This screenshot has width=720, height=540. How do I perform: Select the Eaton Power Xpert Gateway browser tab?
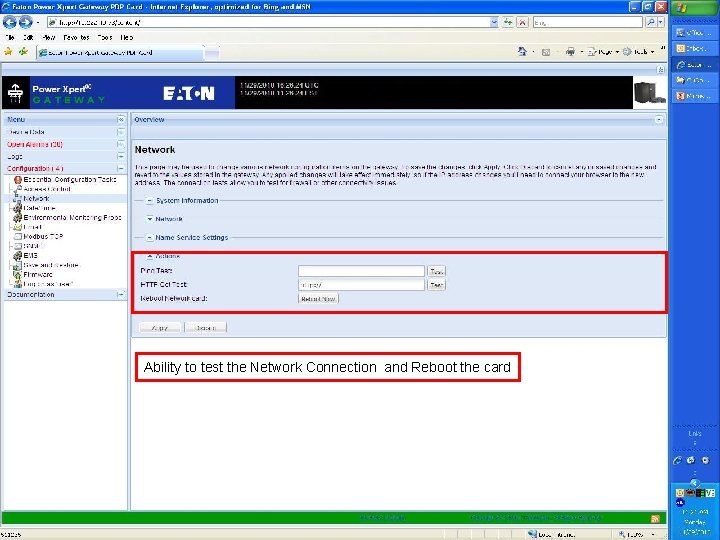coord(119,52)
